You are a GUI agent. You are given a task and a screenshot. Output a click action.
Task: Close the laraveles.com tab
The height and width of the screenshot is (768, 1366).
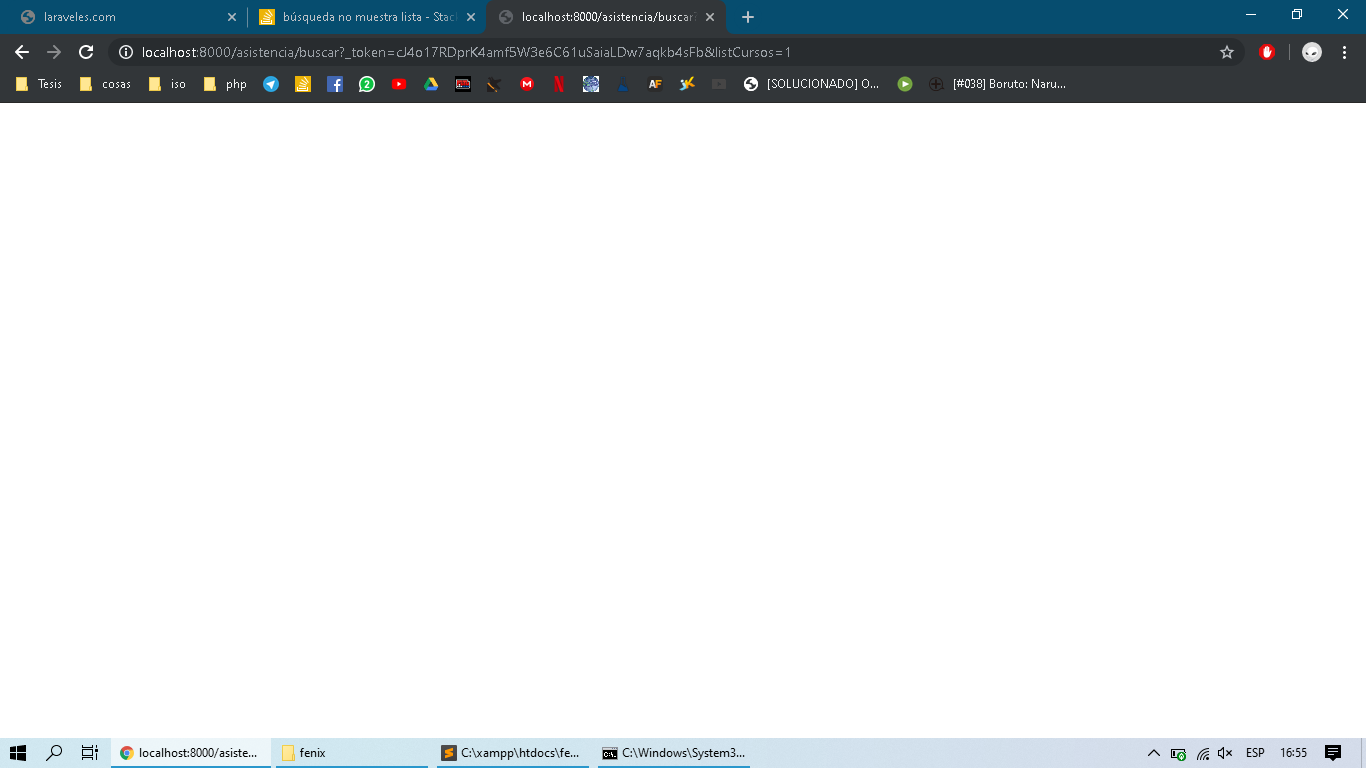click(232, 17)
